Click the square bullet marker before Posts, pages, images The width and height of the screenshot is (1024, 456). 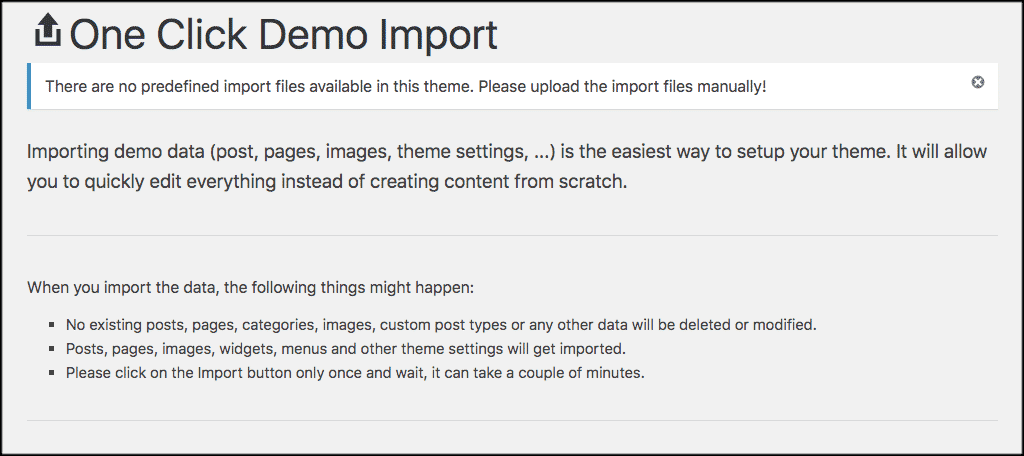click(x=52, y=350)
